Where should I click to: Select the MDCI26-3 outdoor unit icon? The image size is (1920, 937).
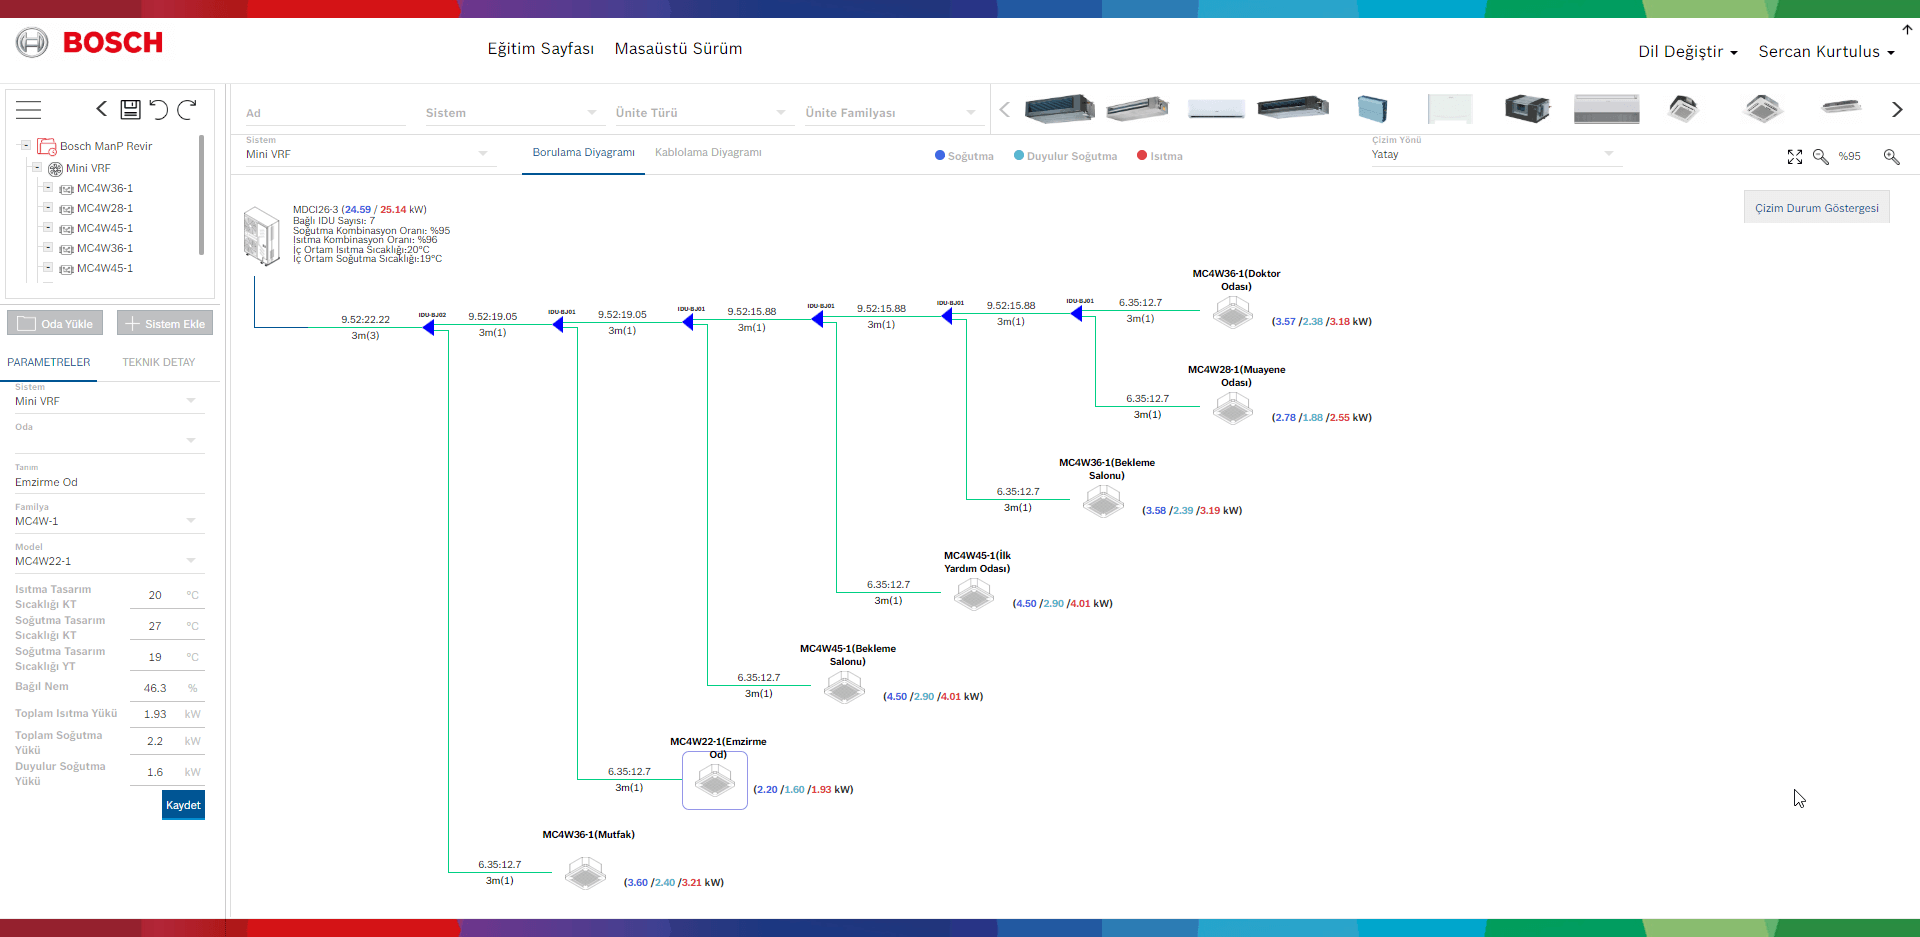click(262, 236)
